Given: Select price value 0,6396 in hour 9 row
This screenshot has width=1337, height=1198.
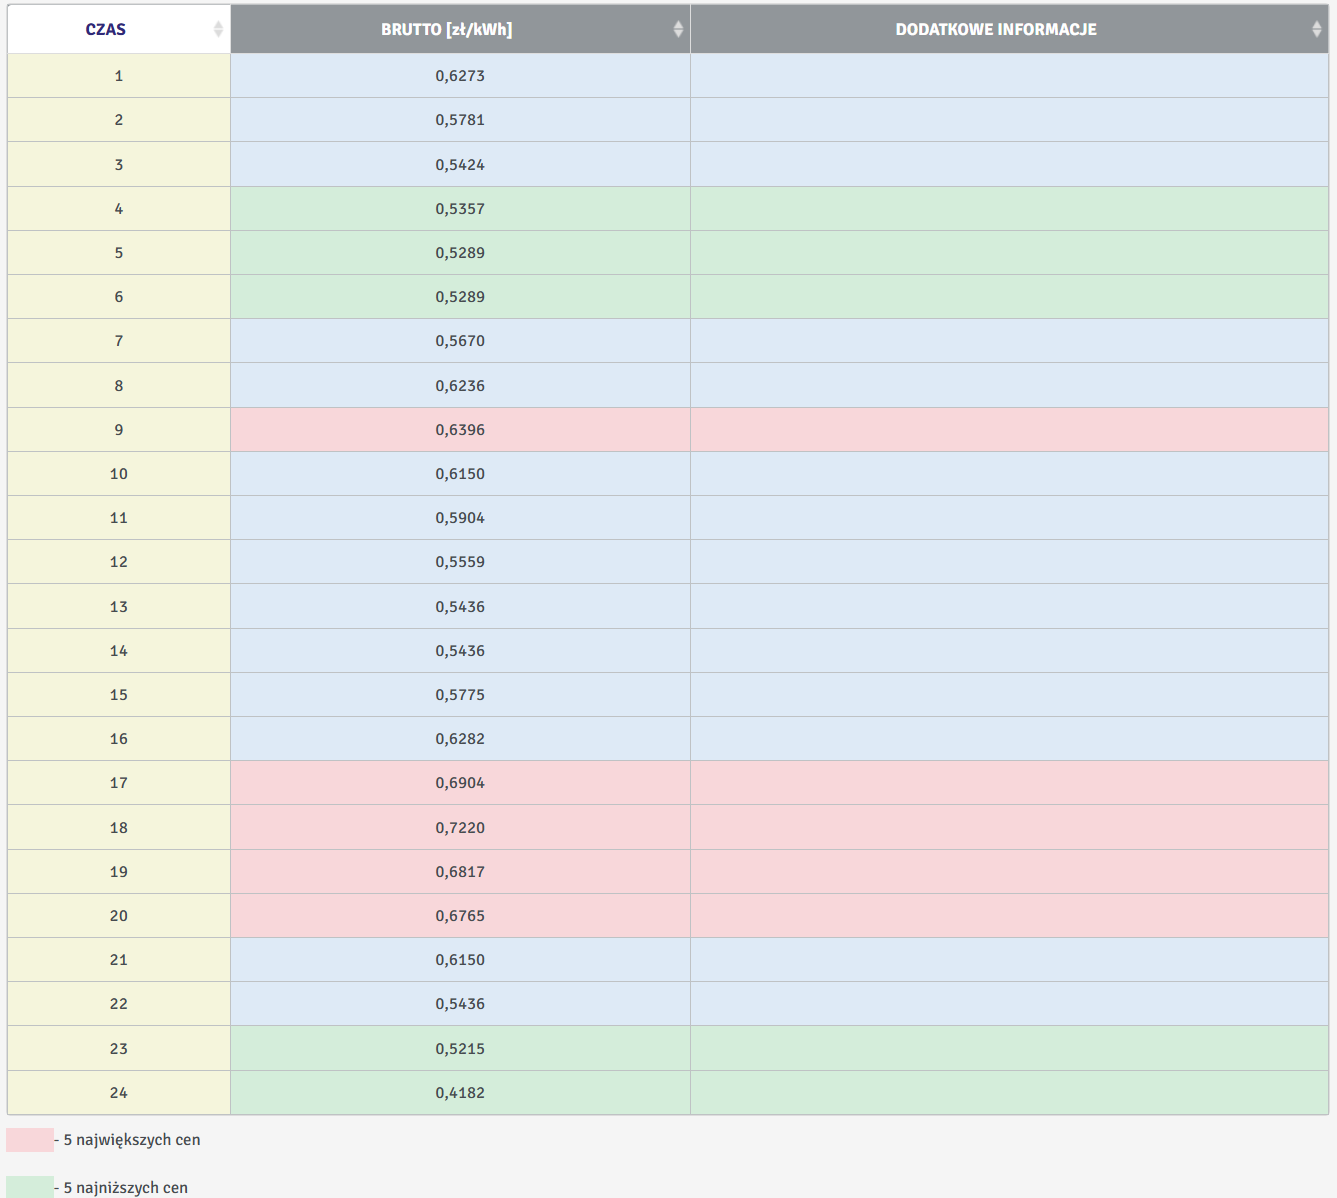Looking at the screenshot, I should 460,430.
